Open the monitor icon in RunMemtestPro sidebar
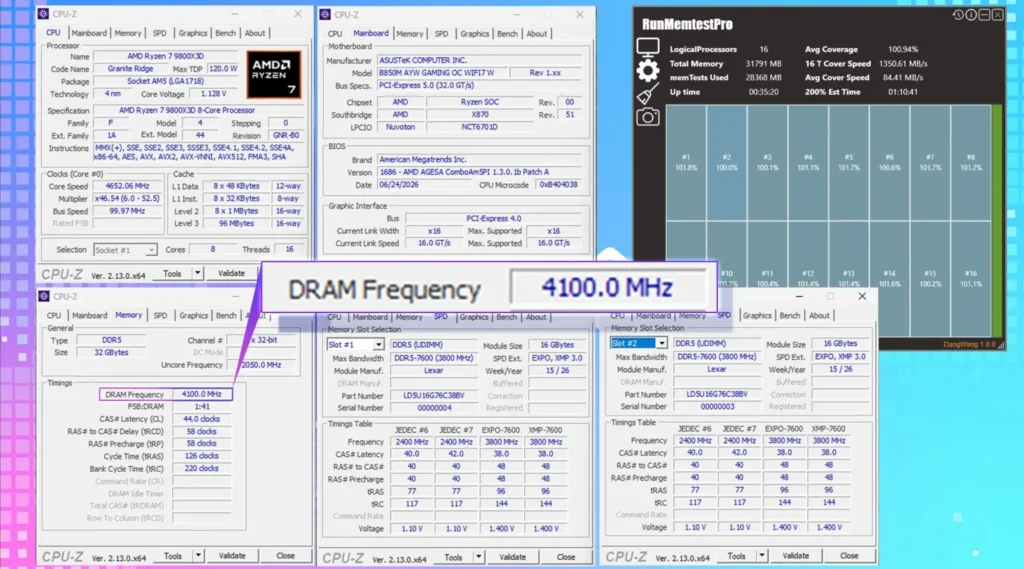Viewport: 1024px width, 569px height. coord(647,47)
